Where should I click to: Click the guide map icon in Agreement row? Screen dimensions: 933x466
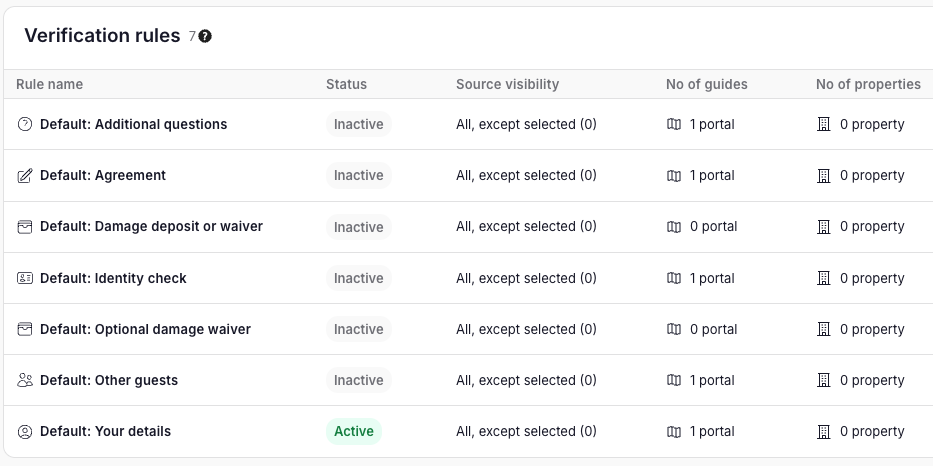click(x=674, y=176)
